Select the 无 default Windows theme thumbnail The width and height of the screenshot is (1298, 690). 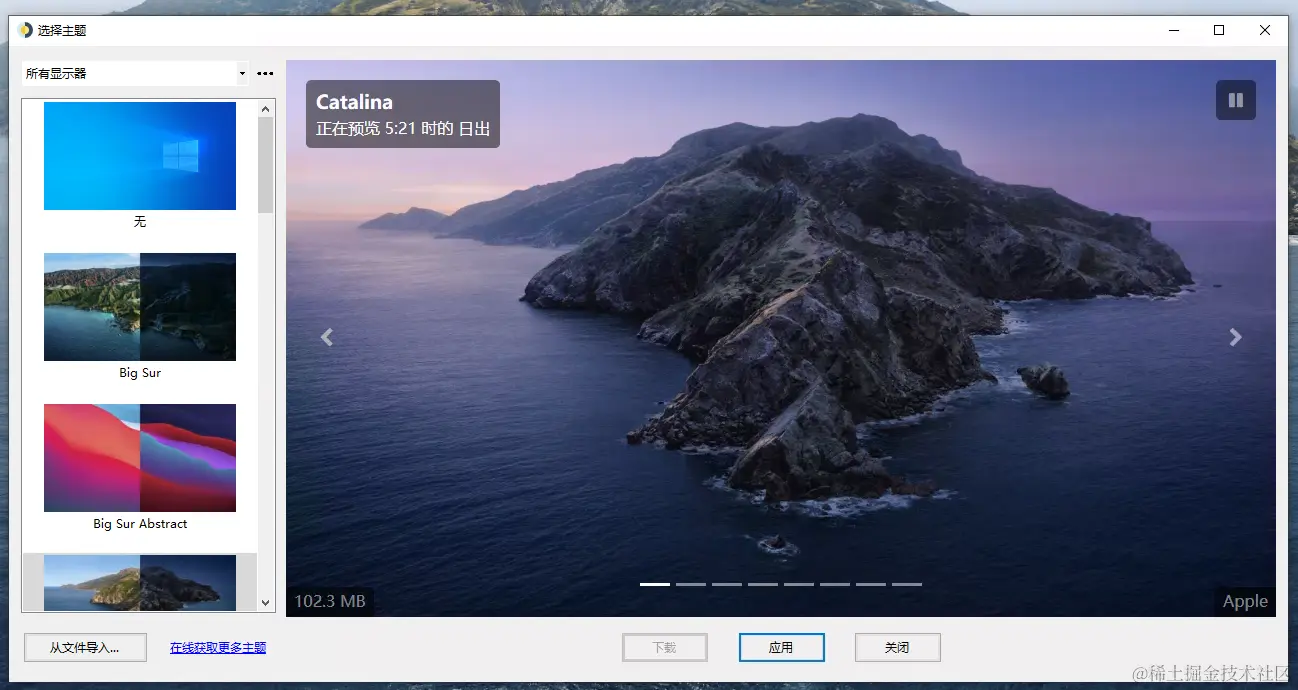tap(140, 156)
